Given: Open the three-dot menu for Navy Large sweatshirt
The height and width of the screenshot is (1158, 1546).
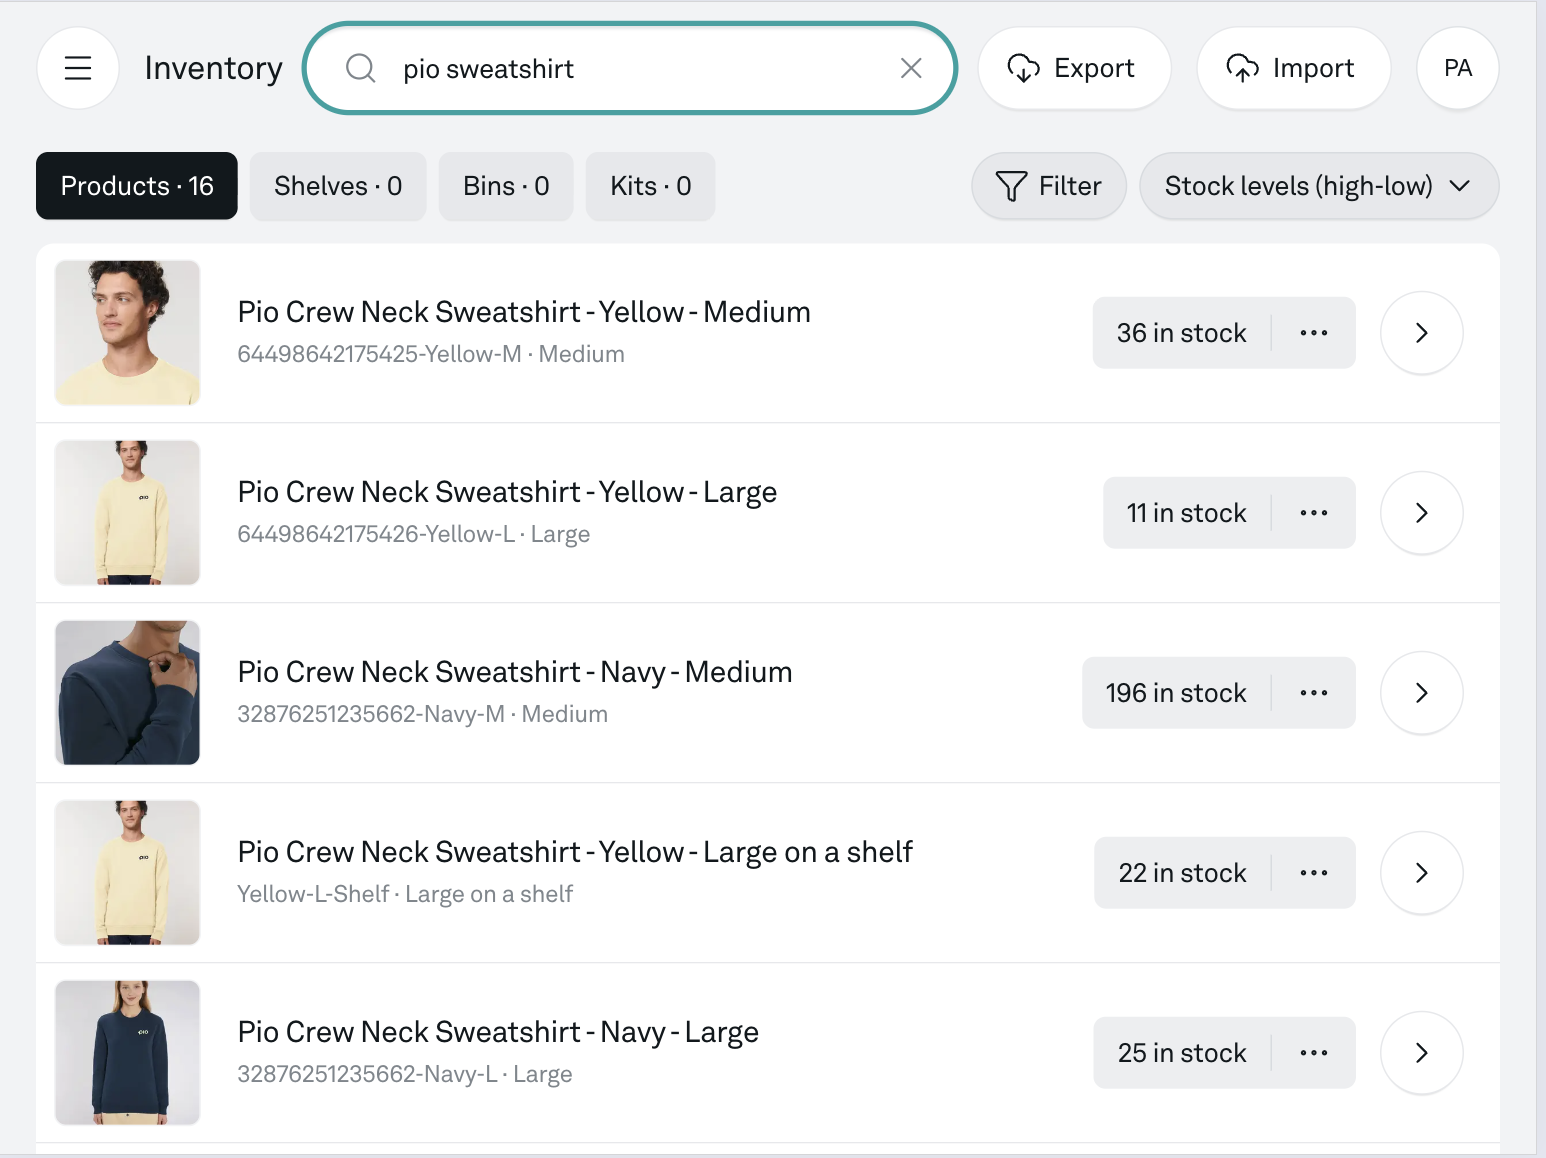Looking at the screenshot, I should [1313, 1053].
